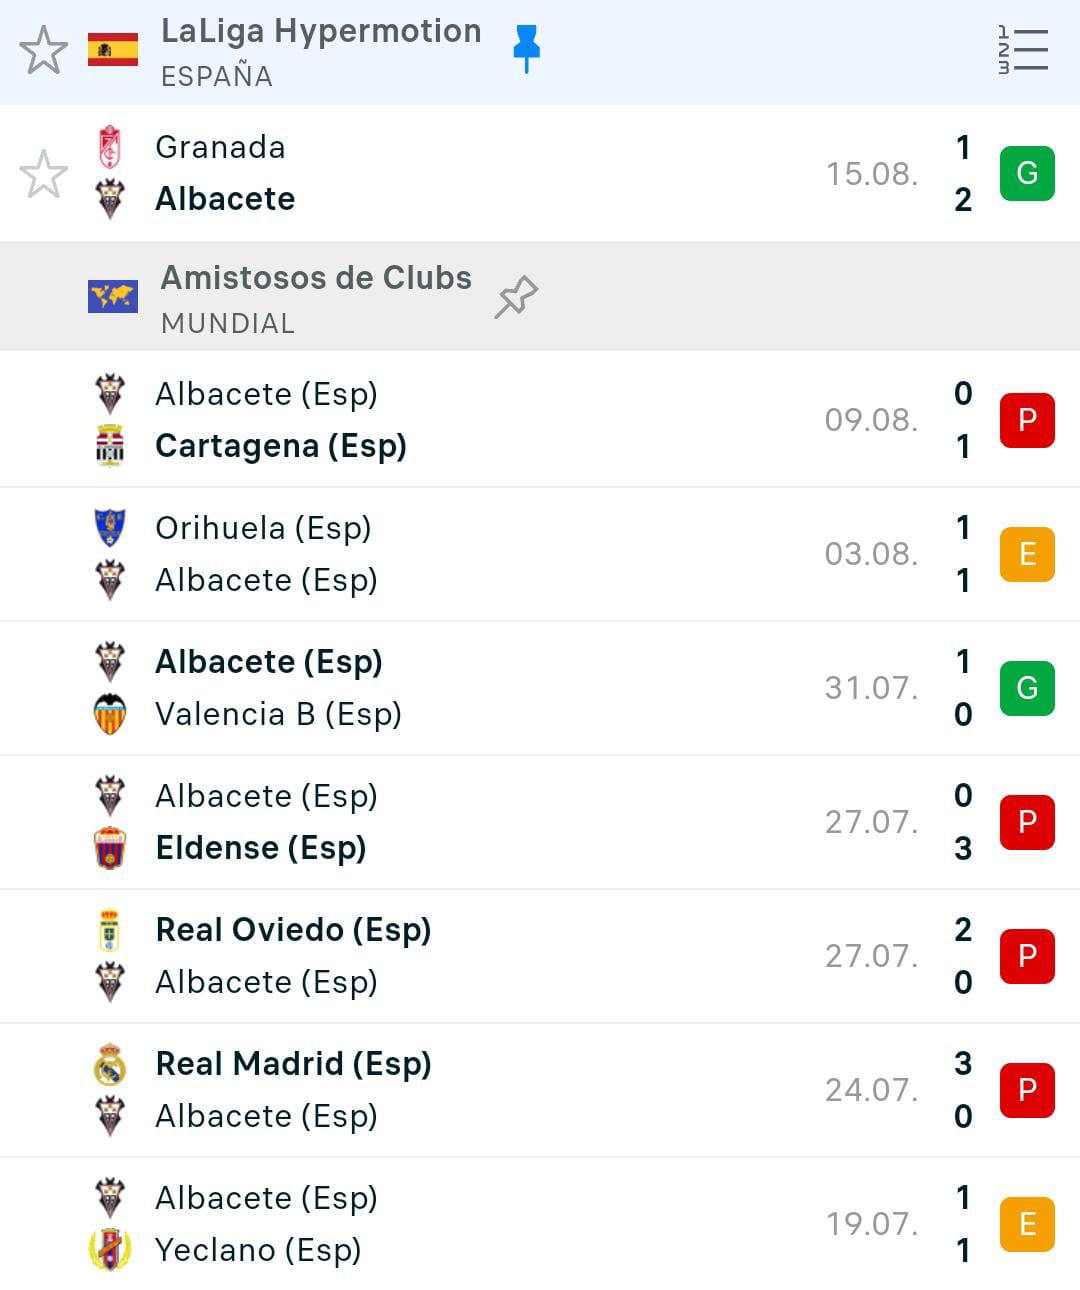Click orange E badge for Yeclano match
The height and width of the screenshot is (1290, 1080).
point(1027,1224)
